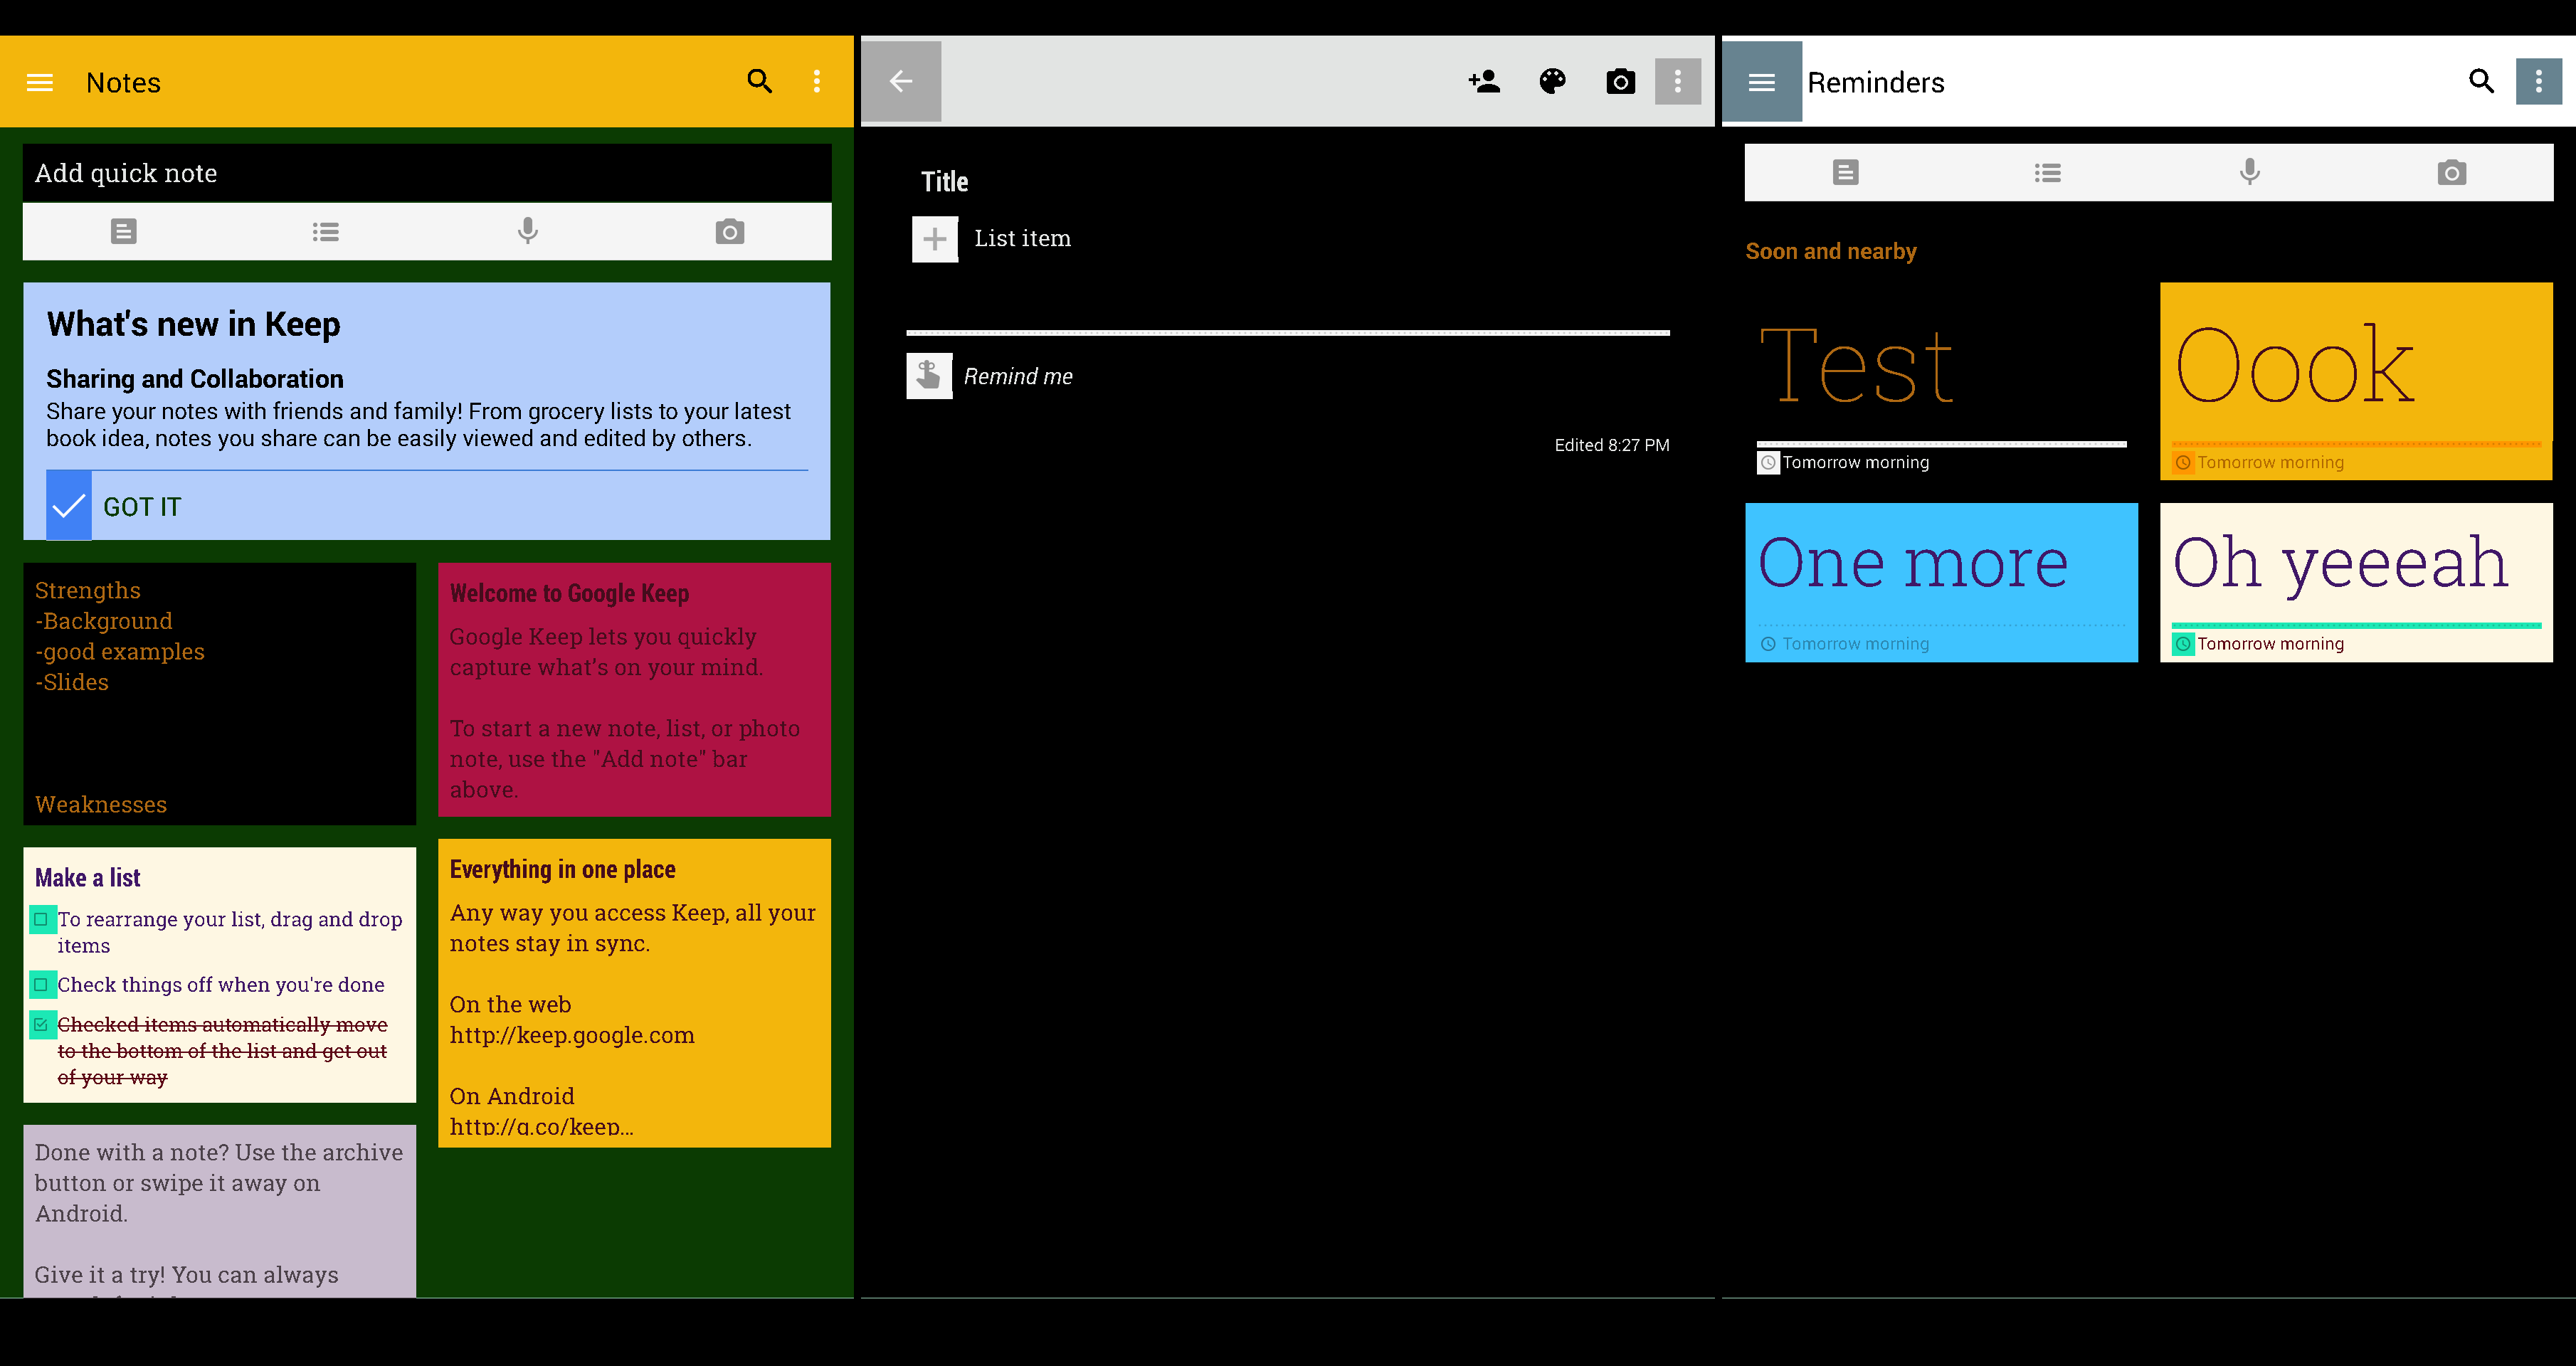Open the Oh yeeeah reminder note

click(2356, 582)
